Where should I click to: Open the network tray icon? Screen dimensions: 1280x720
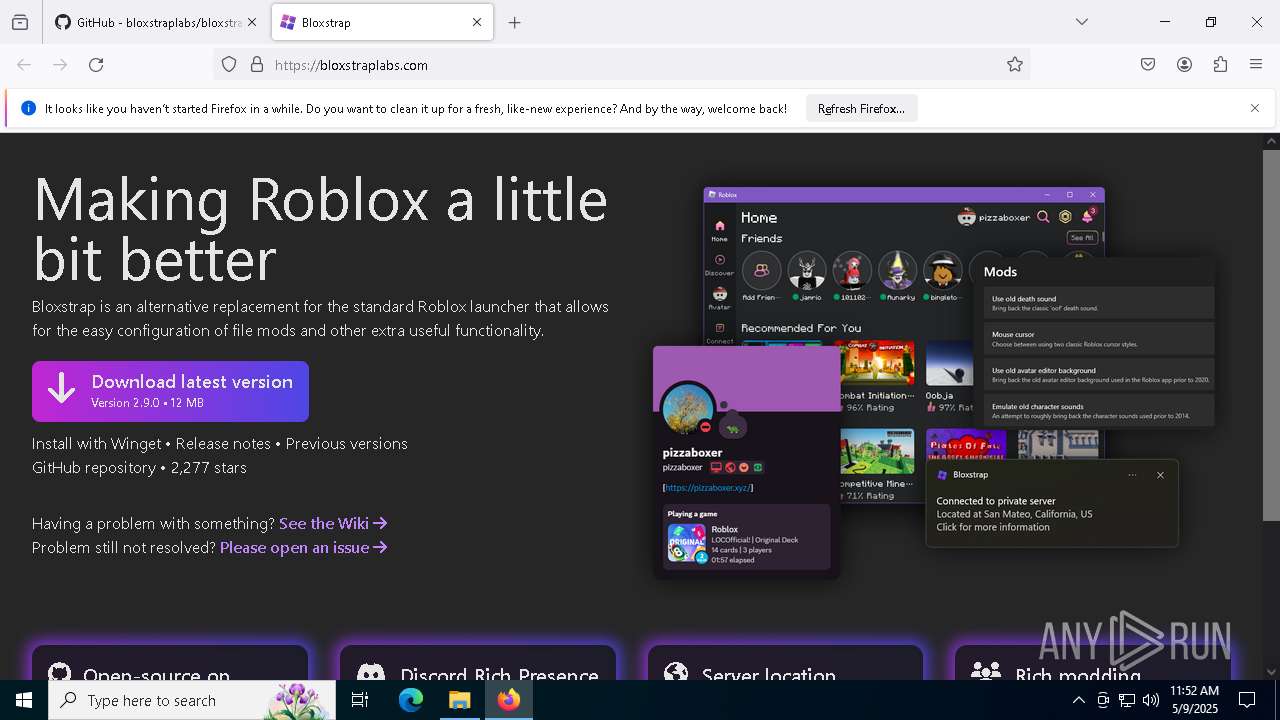[x=1127, y=700]
